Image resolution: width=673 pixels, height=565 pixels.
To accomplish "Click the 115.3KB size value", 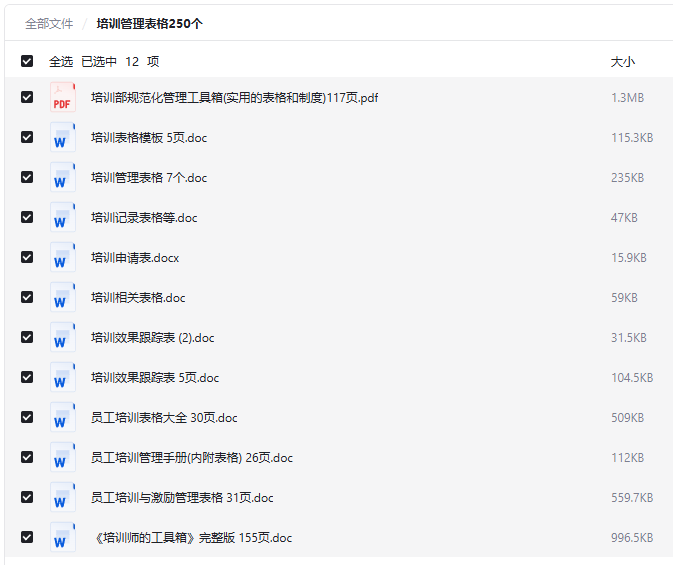I will click(632, 138).
